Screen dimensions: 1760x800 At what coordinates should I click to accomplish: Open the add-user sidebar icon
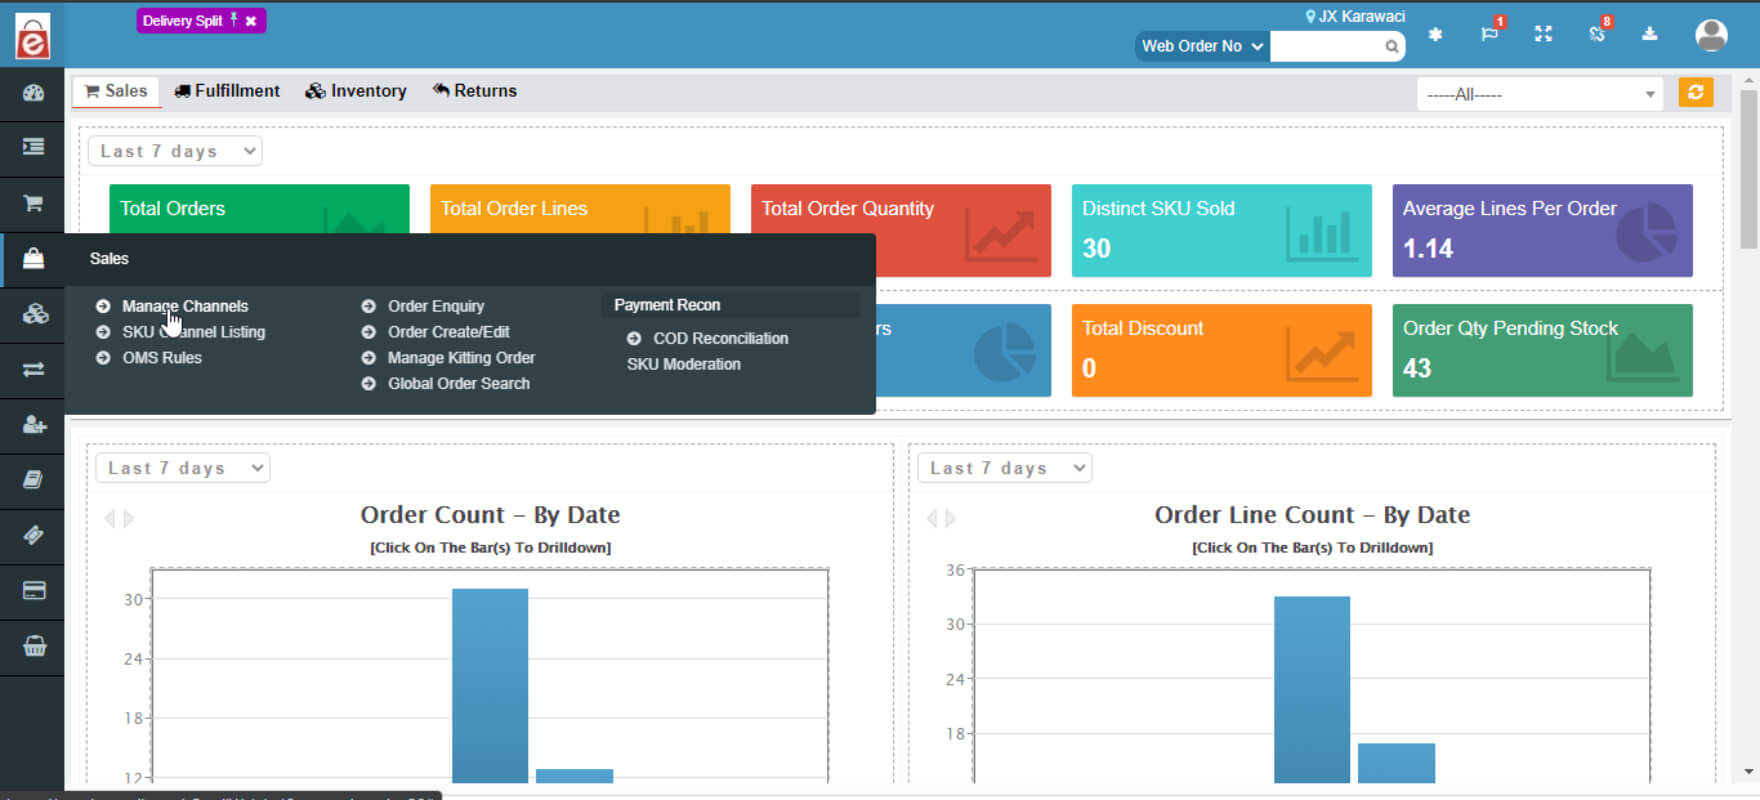click(34, 425)
